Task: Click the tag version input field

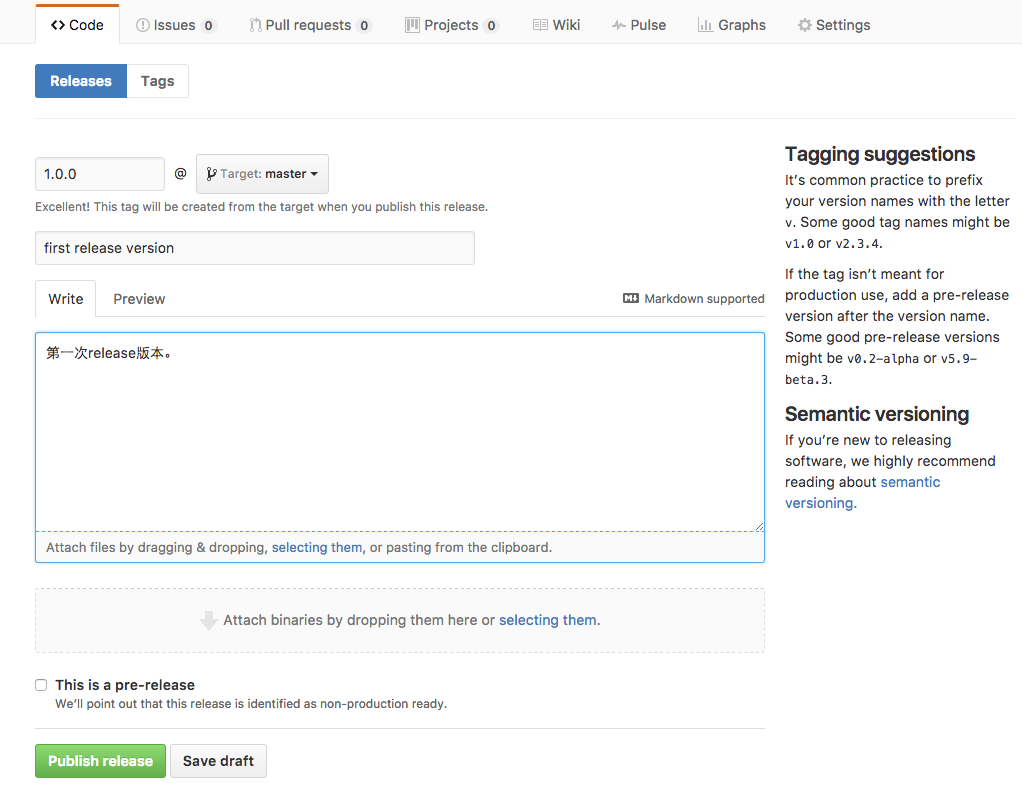Action: click(100, 174)
